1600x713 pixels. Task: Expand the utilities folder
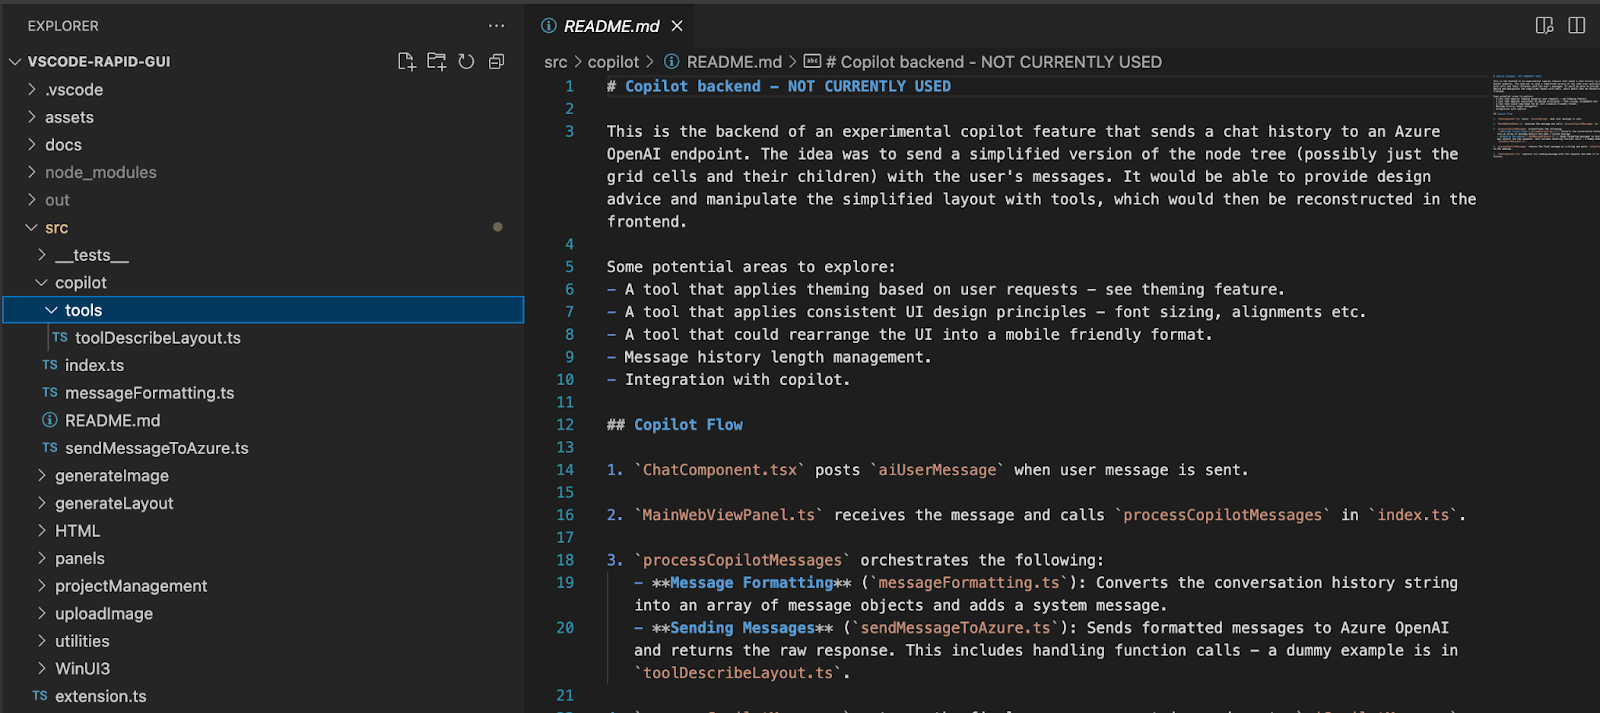pyautogui.click(x=42, y=641)
